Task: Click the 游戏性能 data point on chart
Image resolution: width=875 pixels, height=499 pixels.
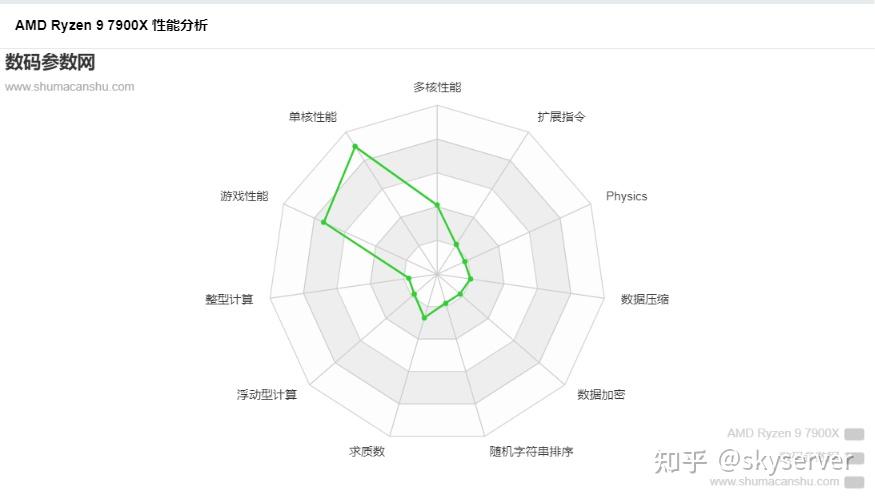Action: (x=324, y=222)
